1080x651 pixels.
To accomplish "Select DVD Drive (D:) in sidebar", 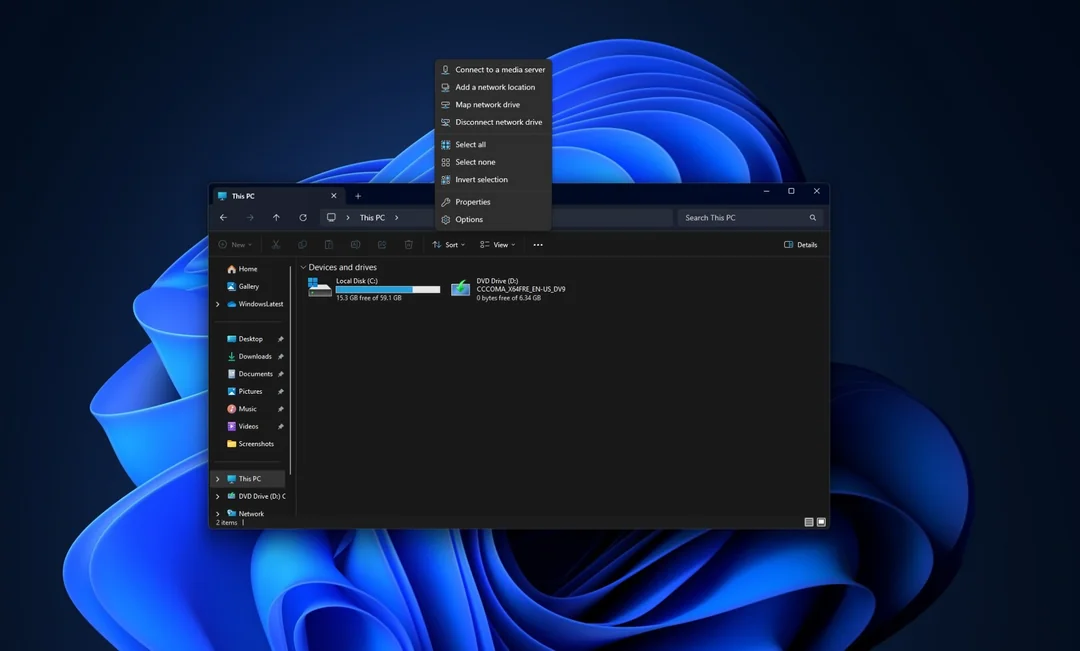I will point(255,496).
